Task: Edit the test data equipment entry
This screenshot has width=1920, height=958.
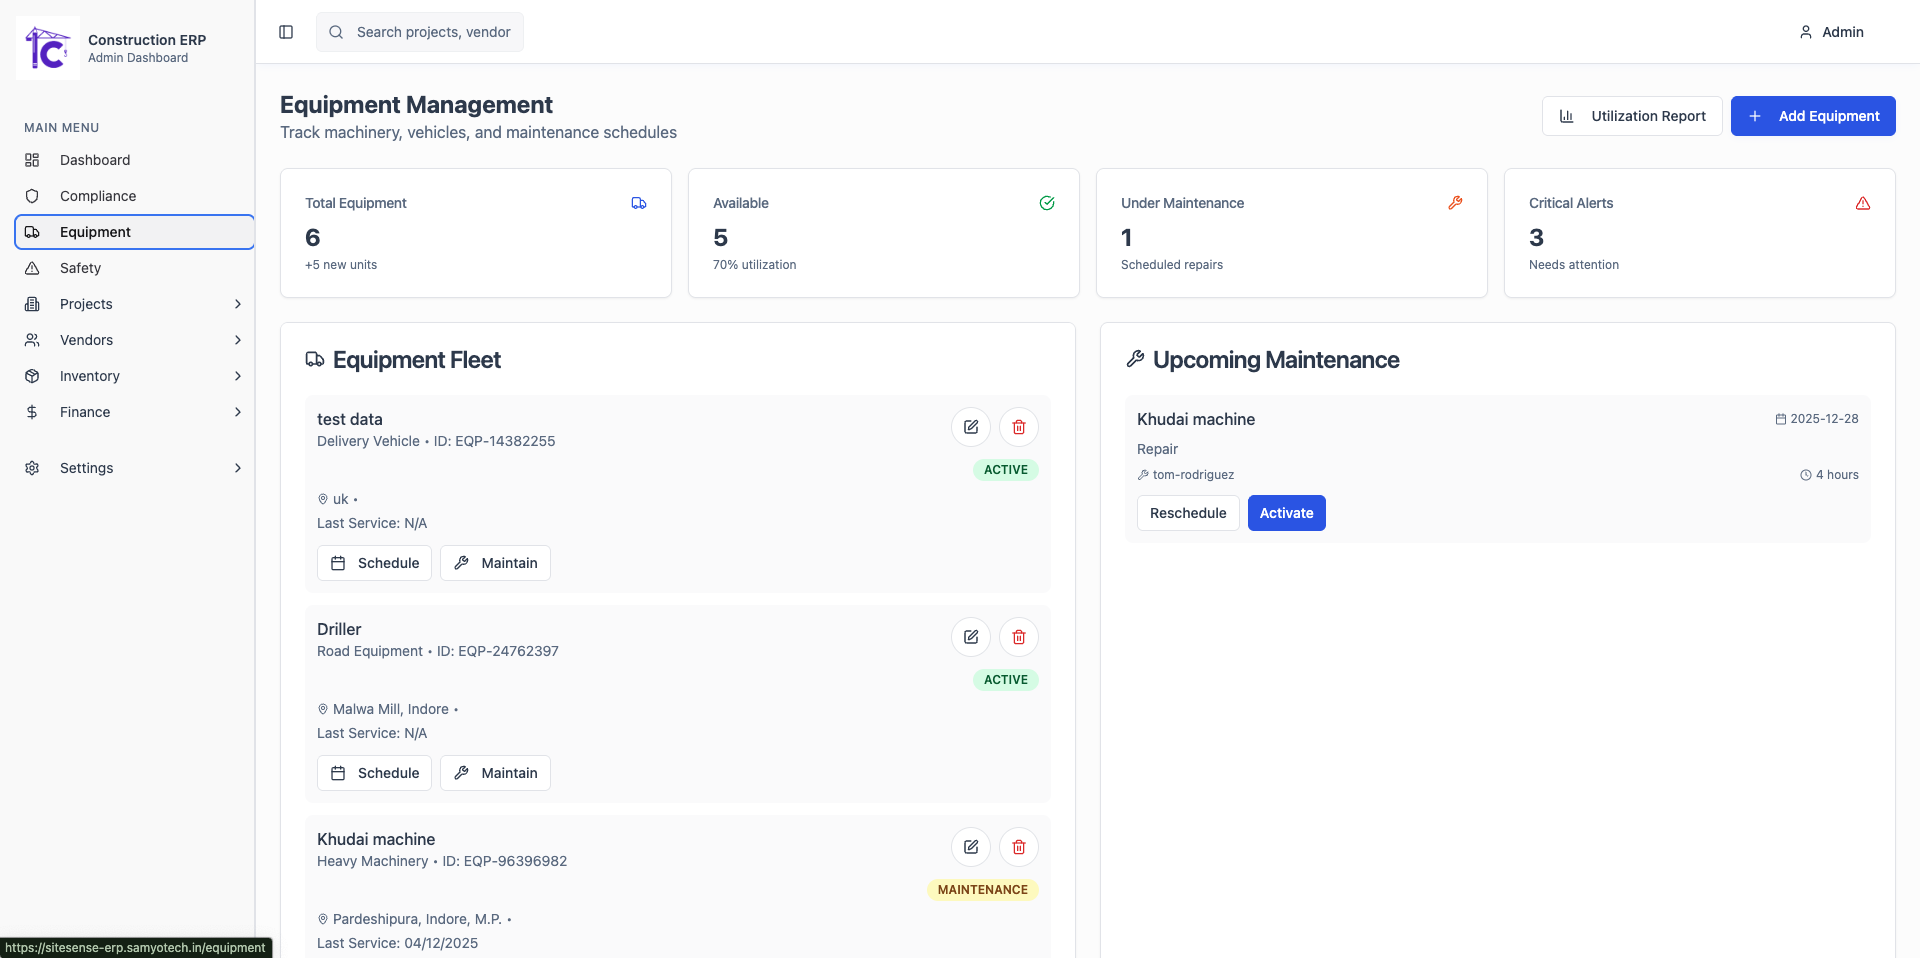Action: click(970, 427)
